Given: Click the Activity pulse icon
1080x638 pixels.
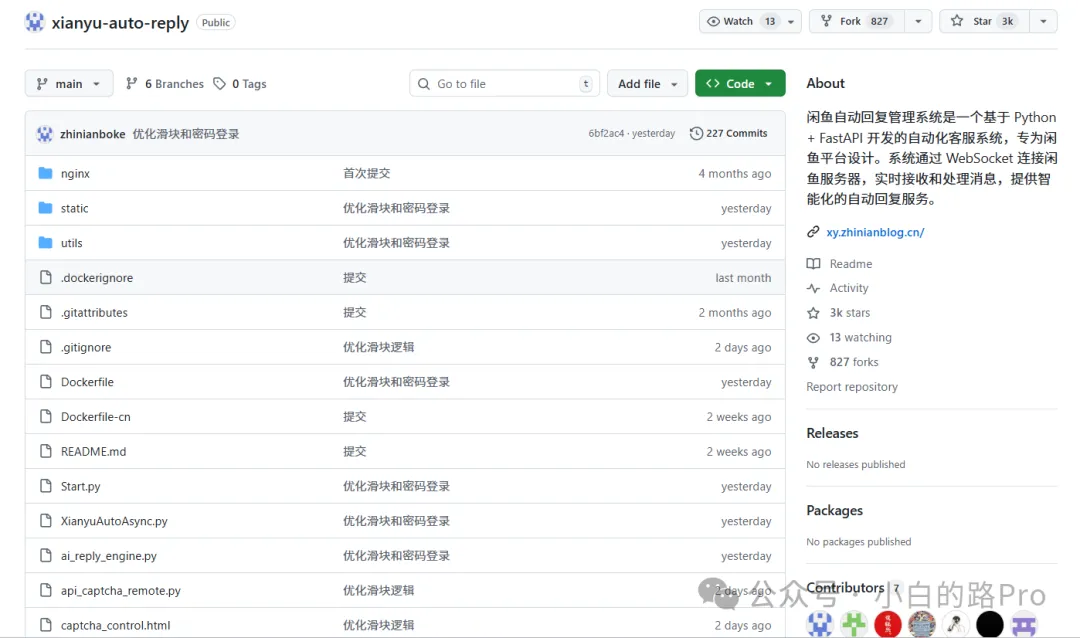Looking at the screenshot, I should [x=813, y=288].
